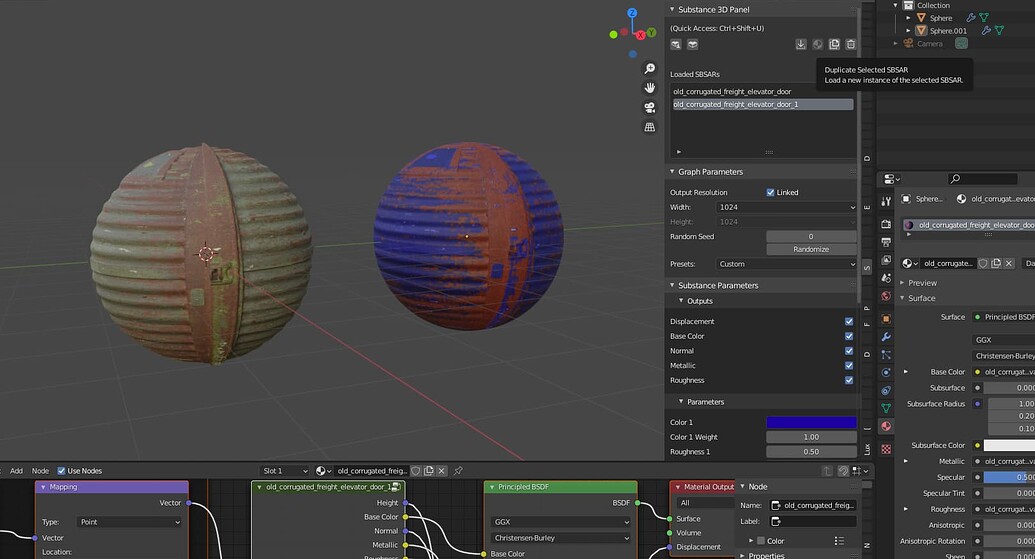Toggle the Displacement output checkbox

pos(849,321)
